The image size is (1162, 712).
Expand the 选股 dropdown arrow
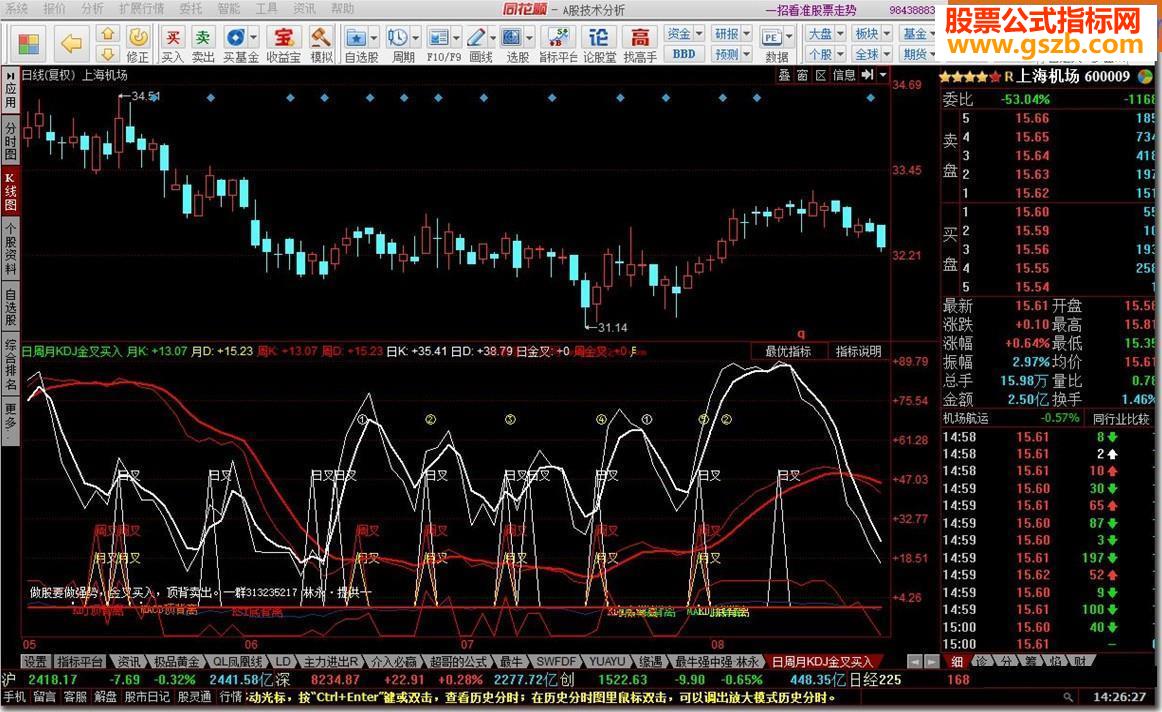point(528,36)
